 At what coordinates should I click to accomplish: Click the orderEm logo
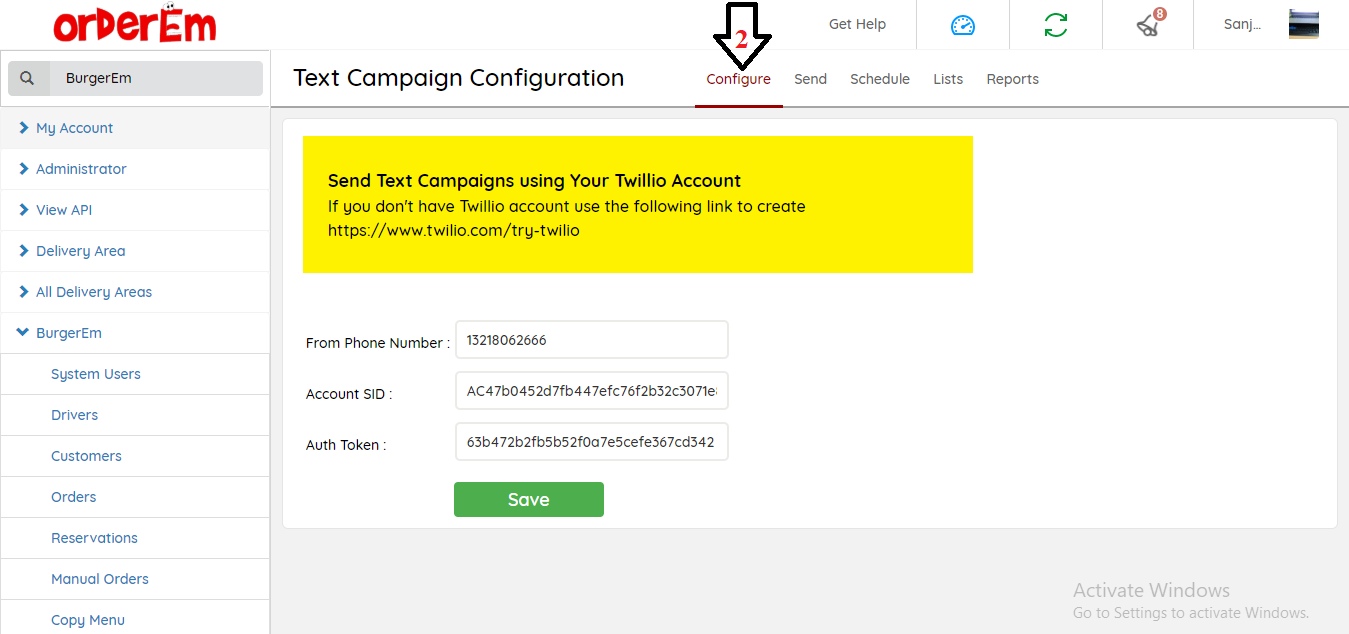point(135,25)
